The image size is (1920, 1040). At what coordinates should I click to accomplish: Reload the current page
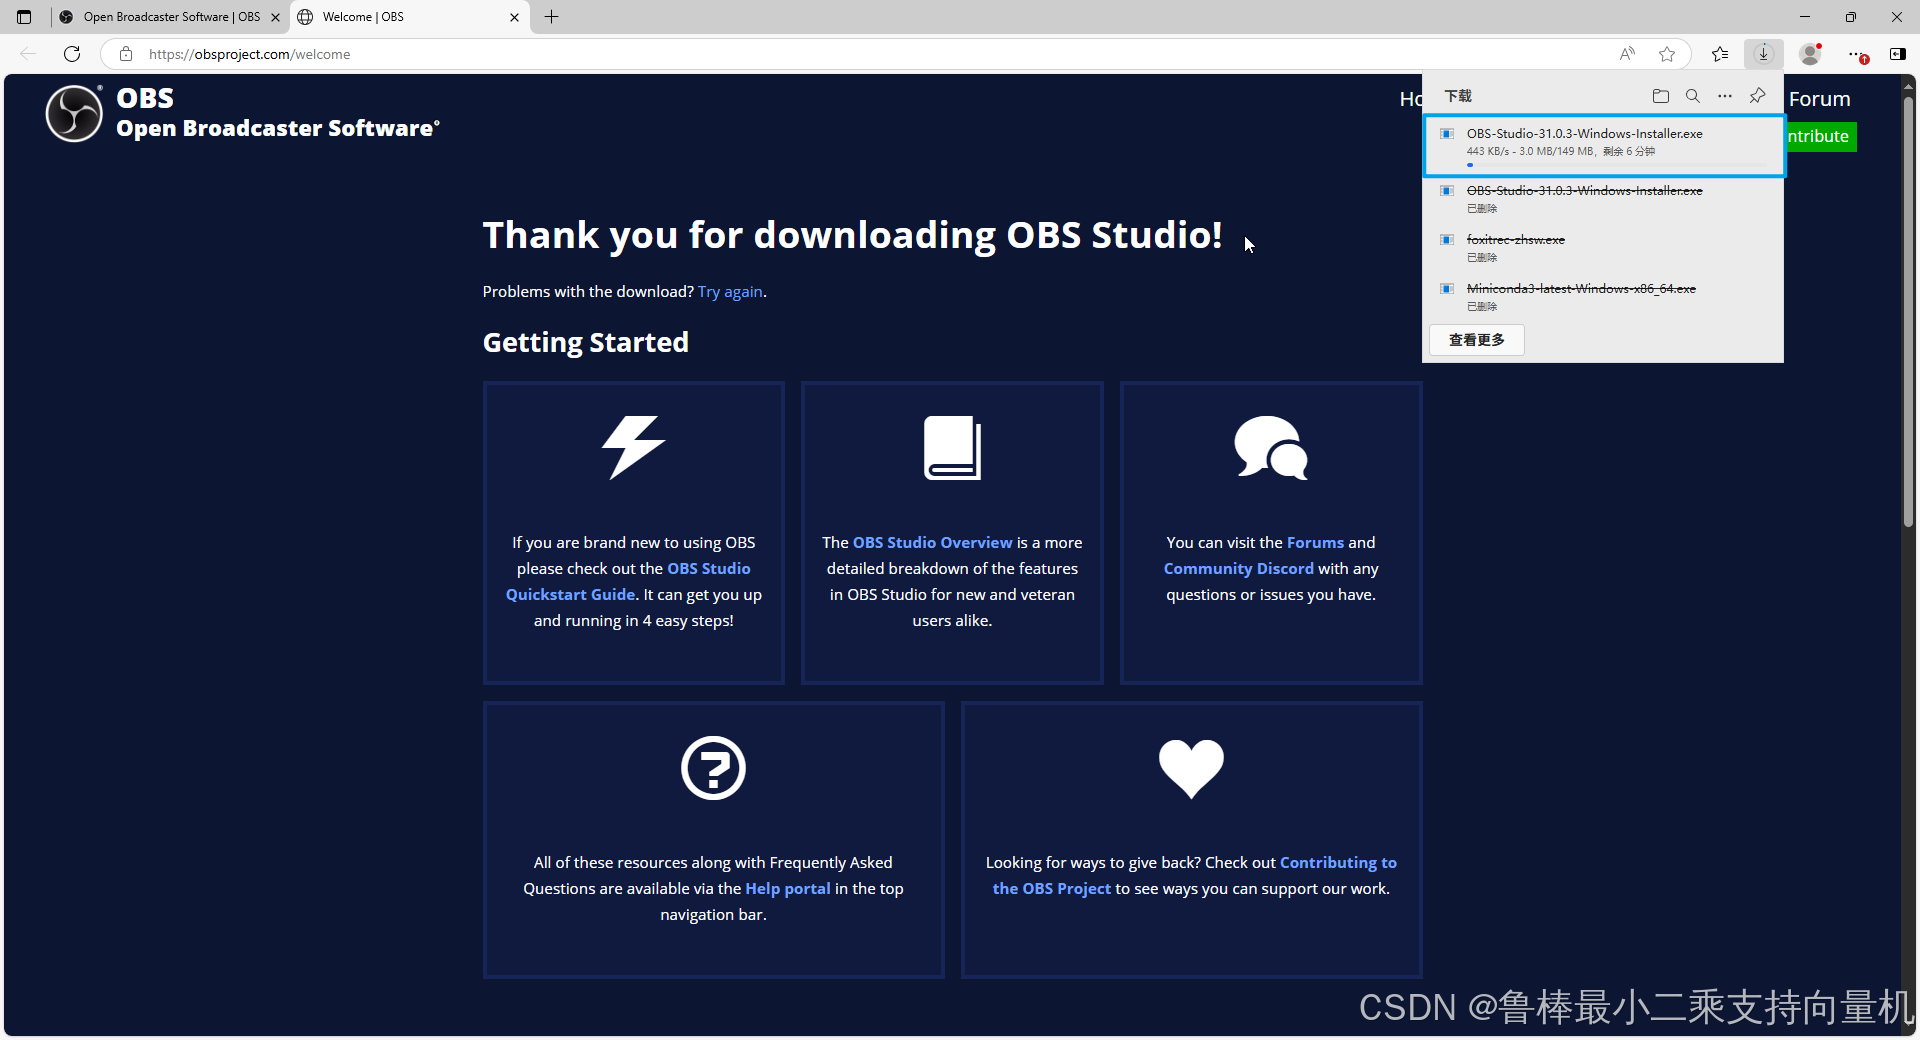tap(72, 54)
